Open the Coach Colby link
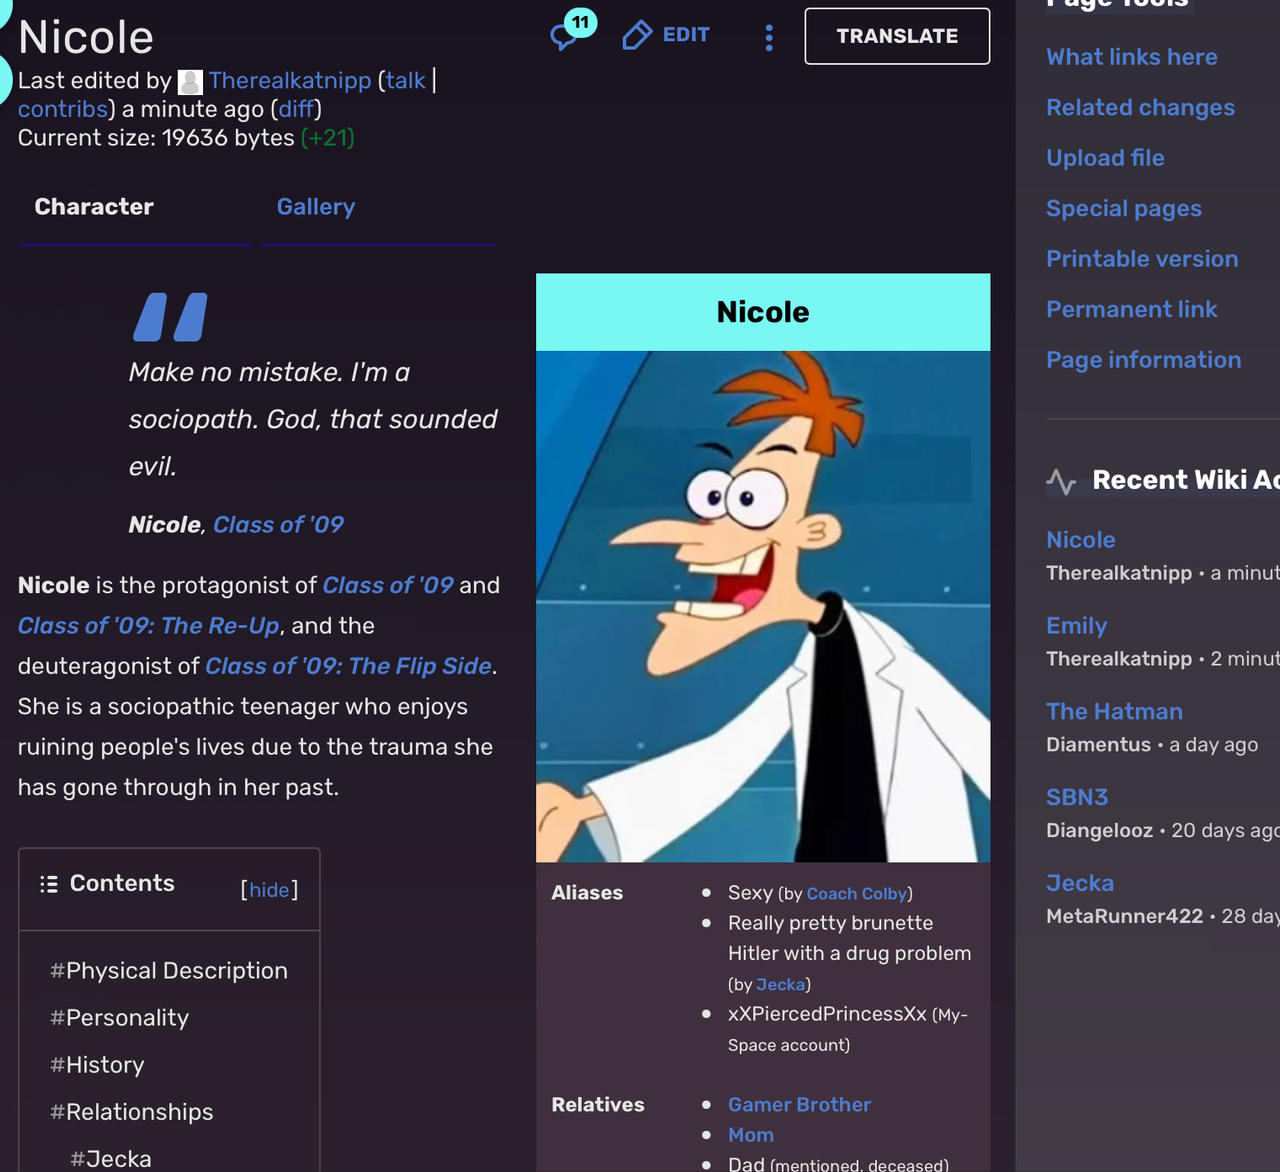This screenshot has height=1172, width=1280. coord(857,894)
